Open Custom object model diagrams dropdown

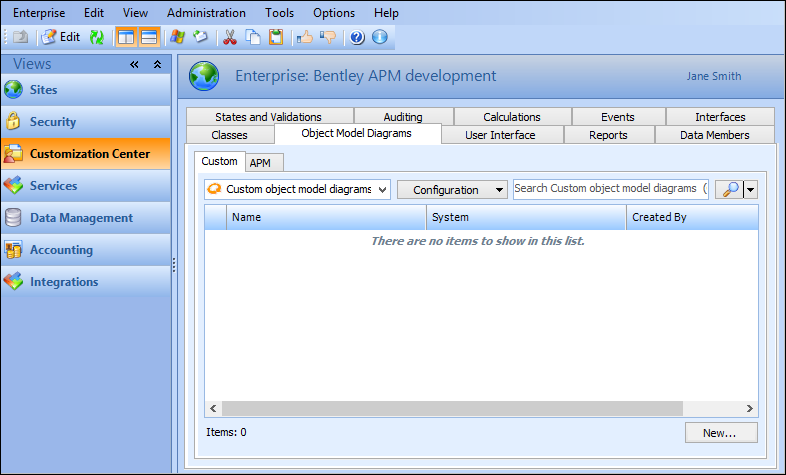pyautogui.click(x=296, y=190)
